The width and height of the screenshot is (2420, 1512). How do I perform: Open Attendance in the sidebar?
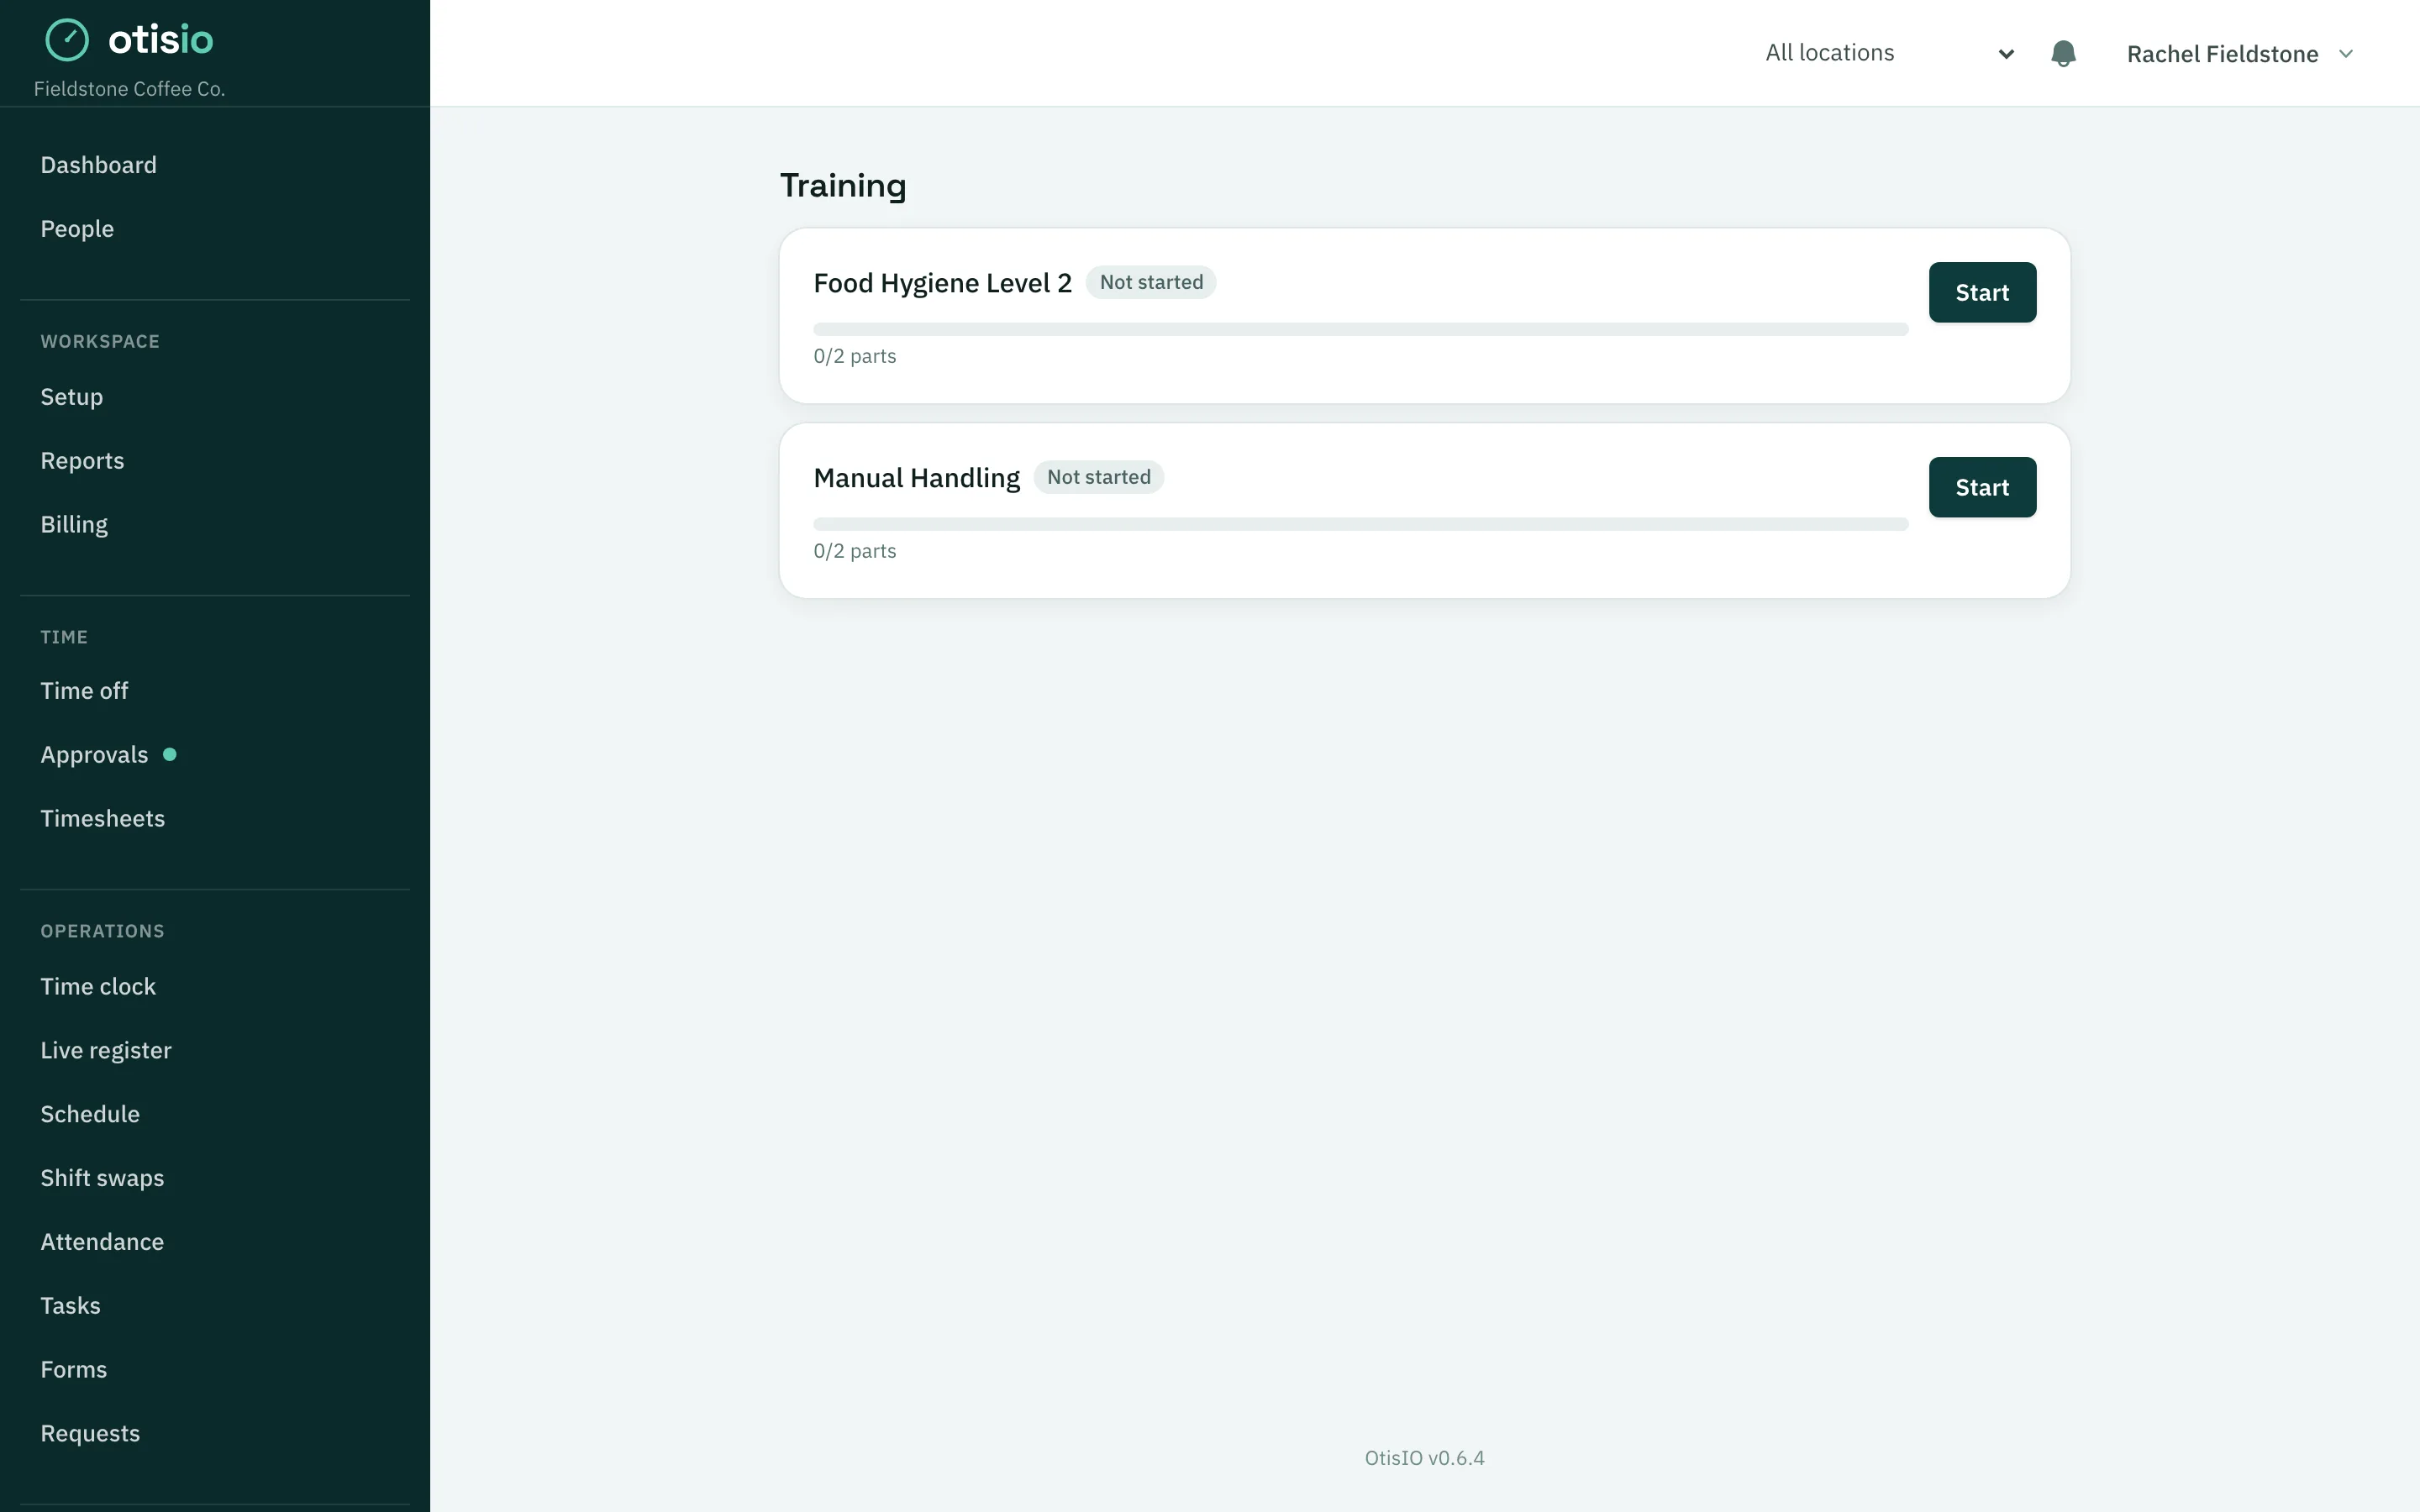(x=102, y=1243)
